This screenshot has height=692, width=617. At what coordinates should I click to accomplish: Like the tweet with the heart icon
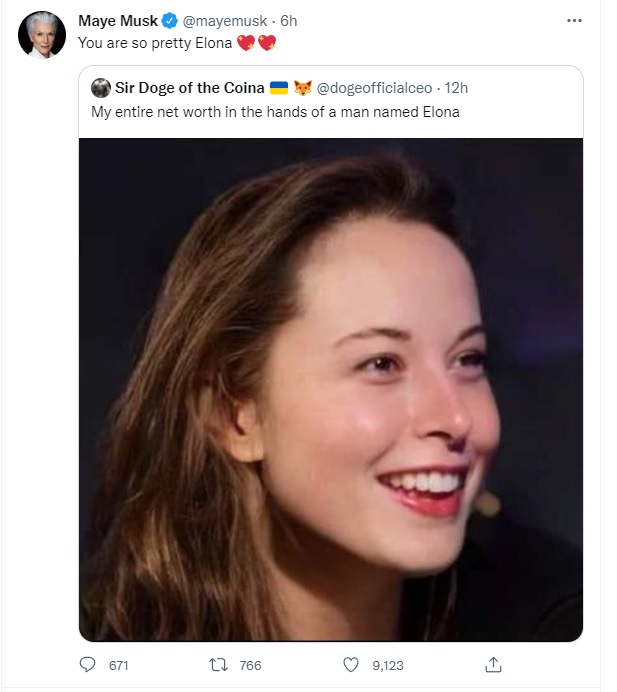coord(351,664)
